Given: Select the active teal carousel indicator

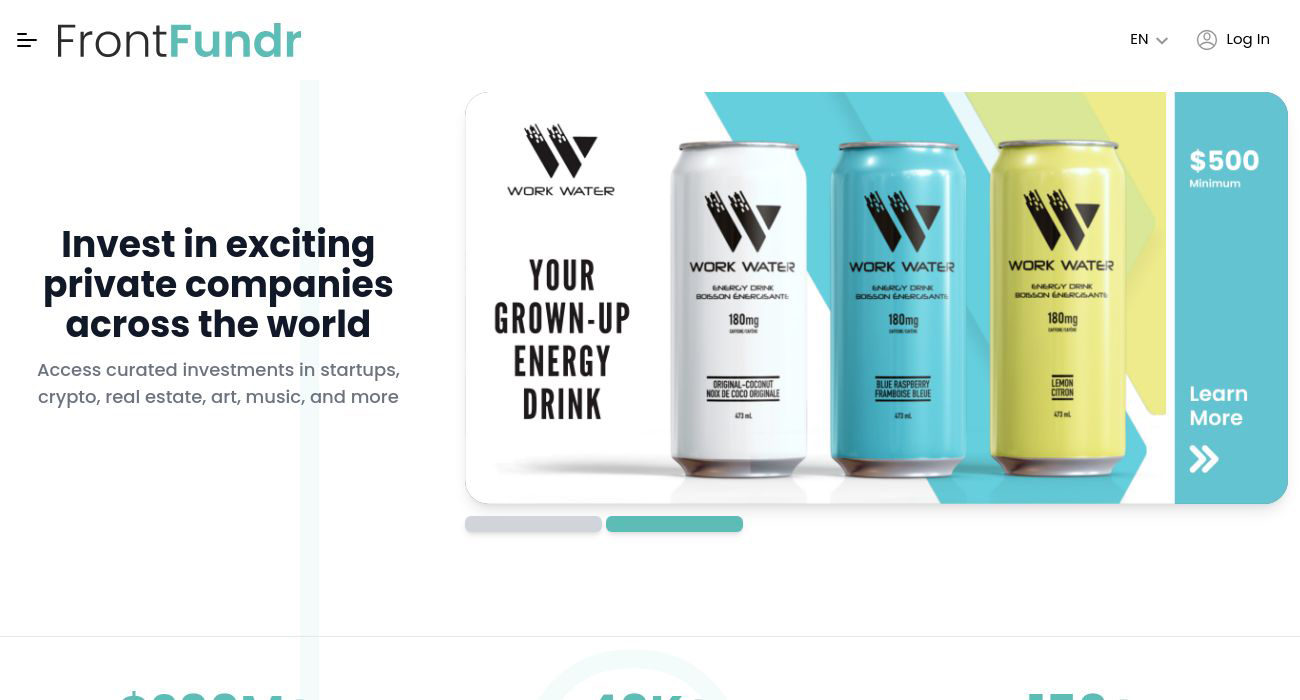Looking at the screenshot, I should click(x=674, y=524).
